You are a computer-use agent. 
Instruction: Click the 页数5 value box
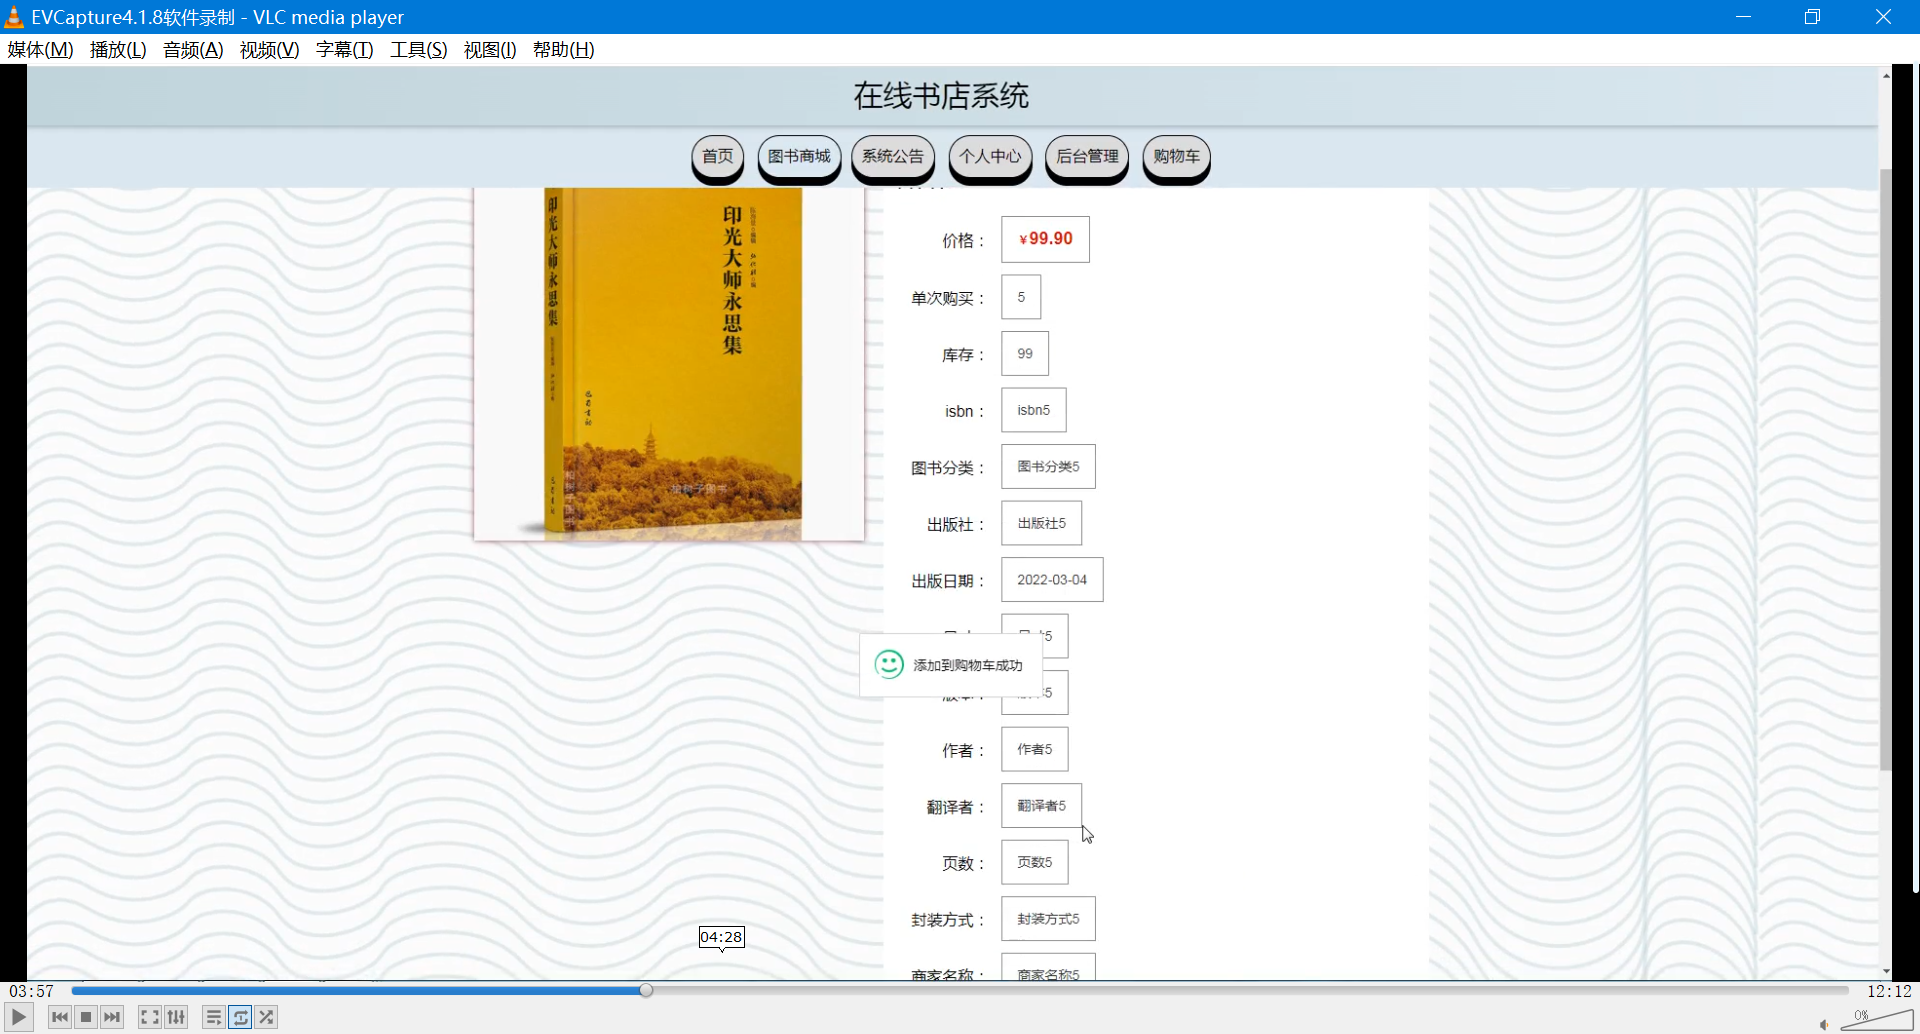tap(1035, 862)
